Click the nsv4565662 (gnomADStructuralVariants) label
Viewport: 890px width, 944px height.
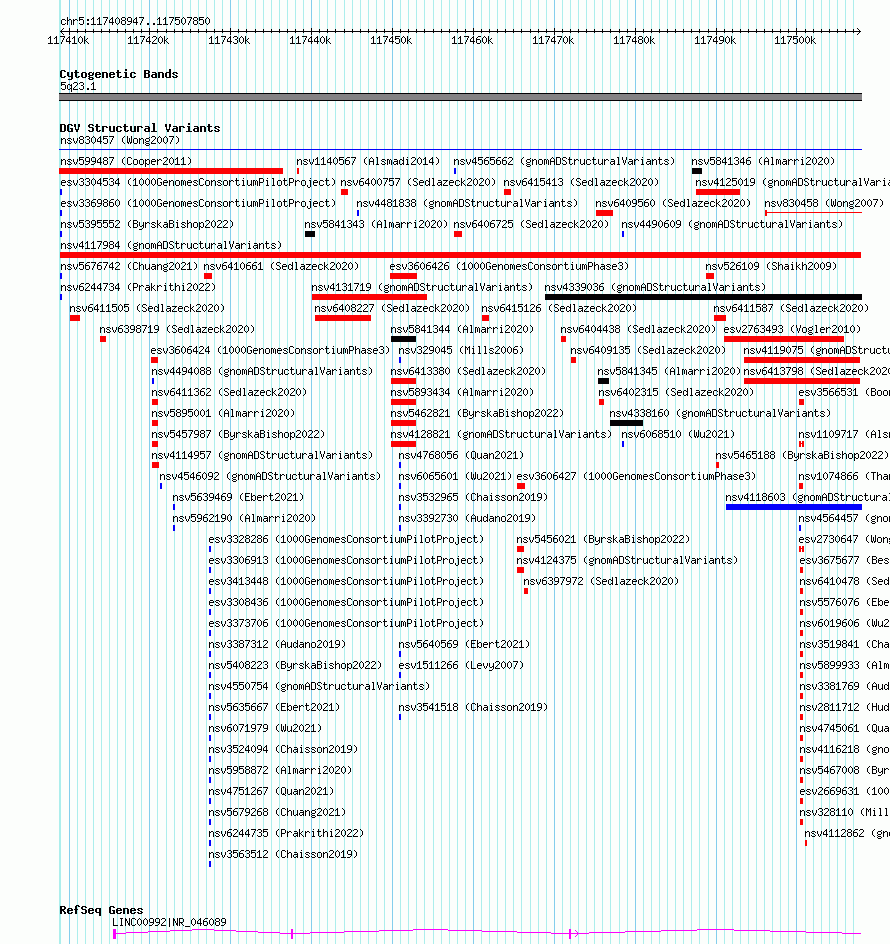(564, 161)
